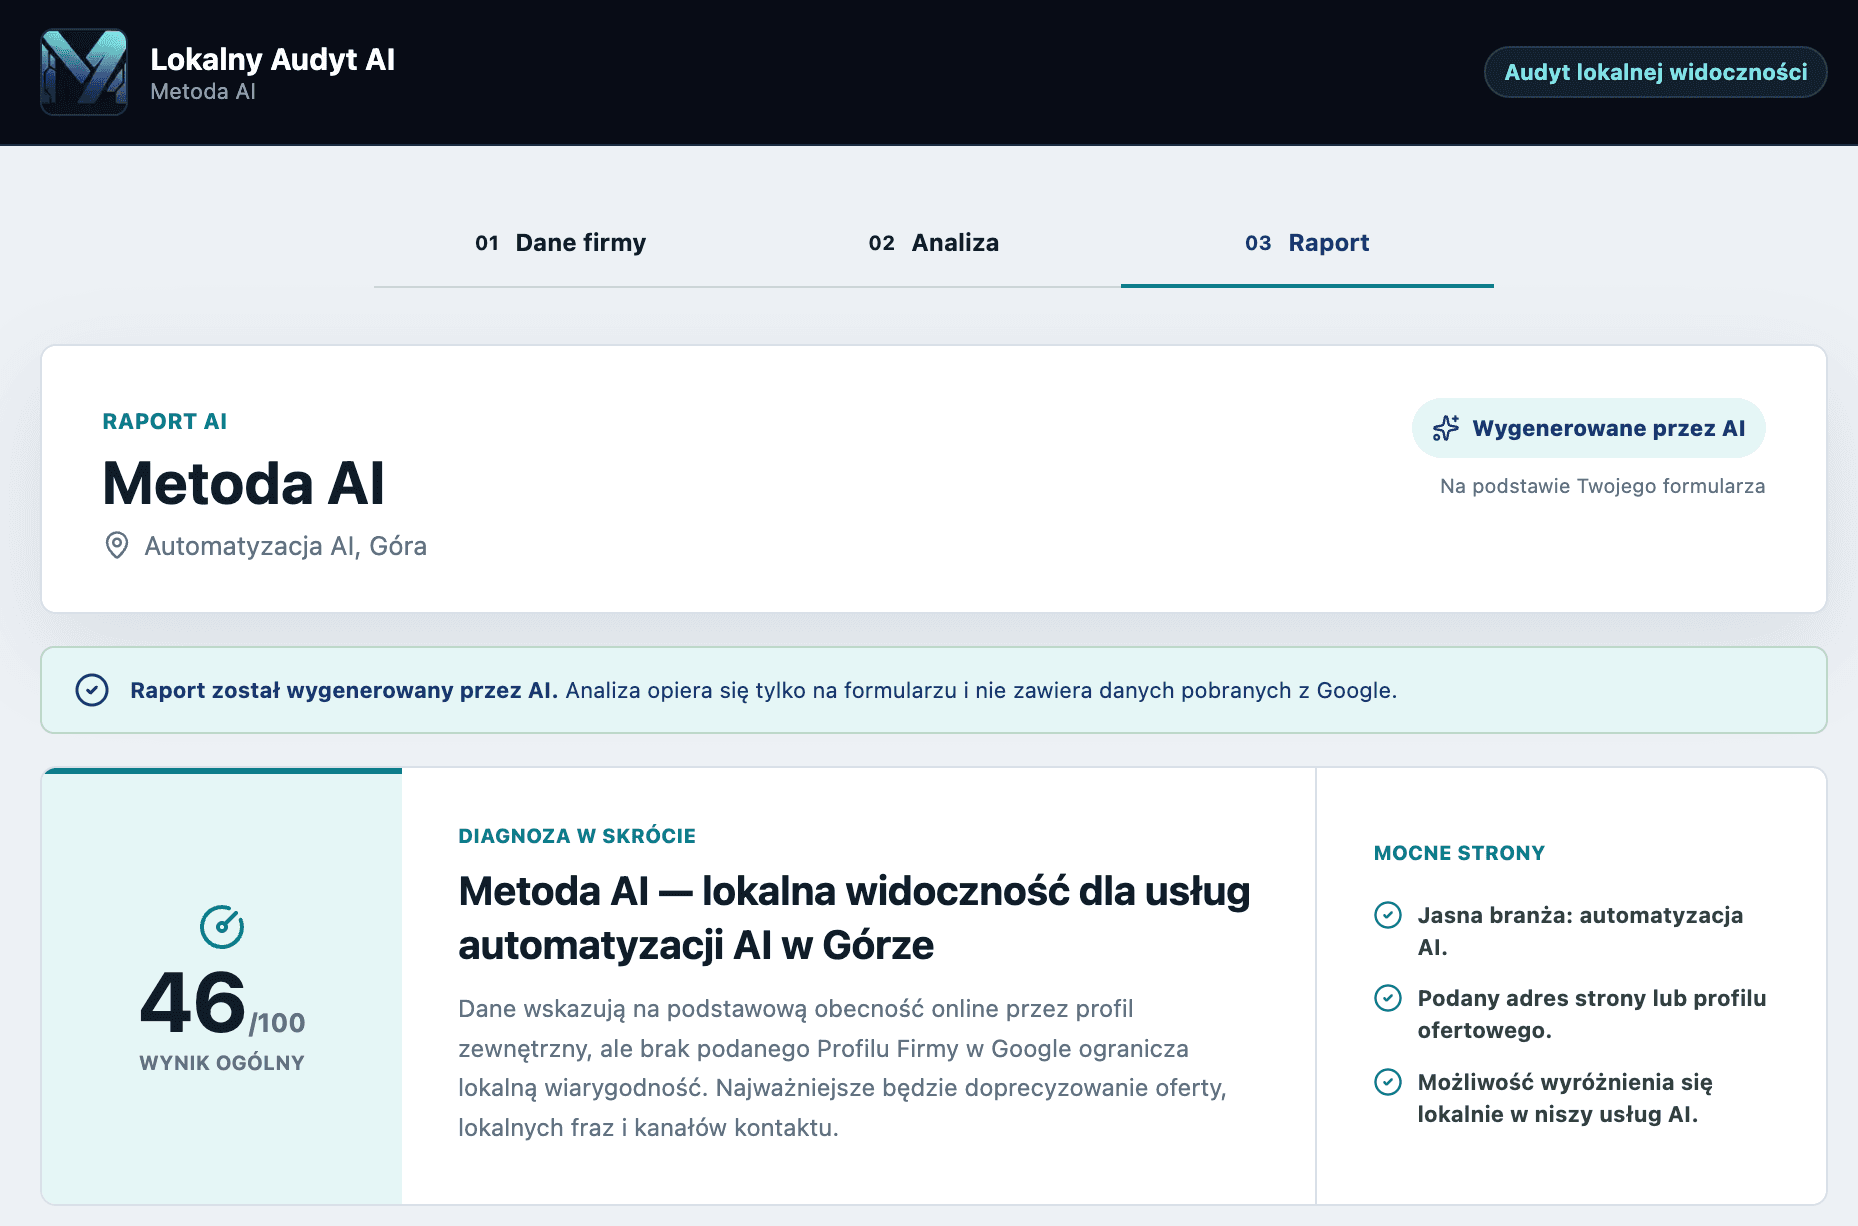The image size is (1858, 1226).
Task: Click the Podany adres strony lub profilu item
Action: click(x=1592, y=1014)
